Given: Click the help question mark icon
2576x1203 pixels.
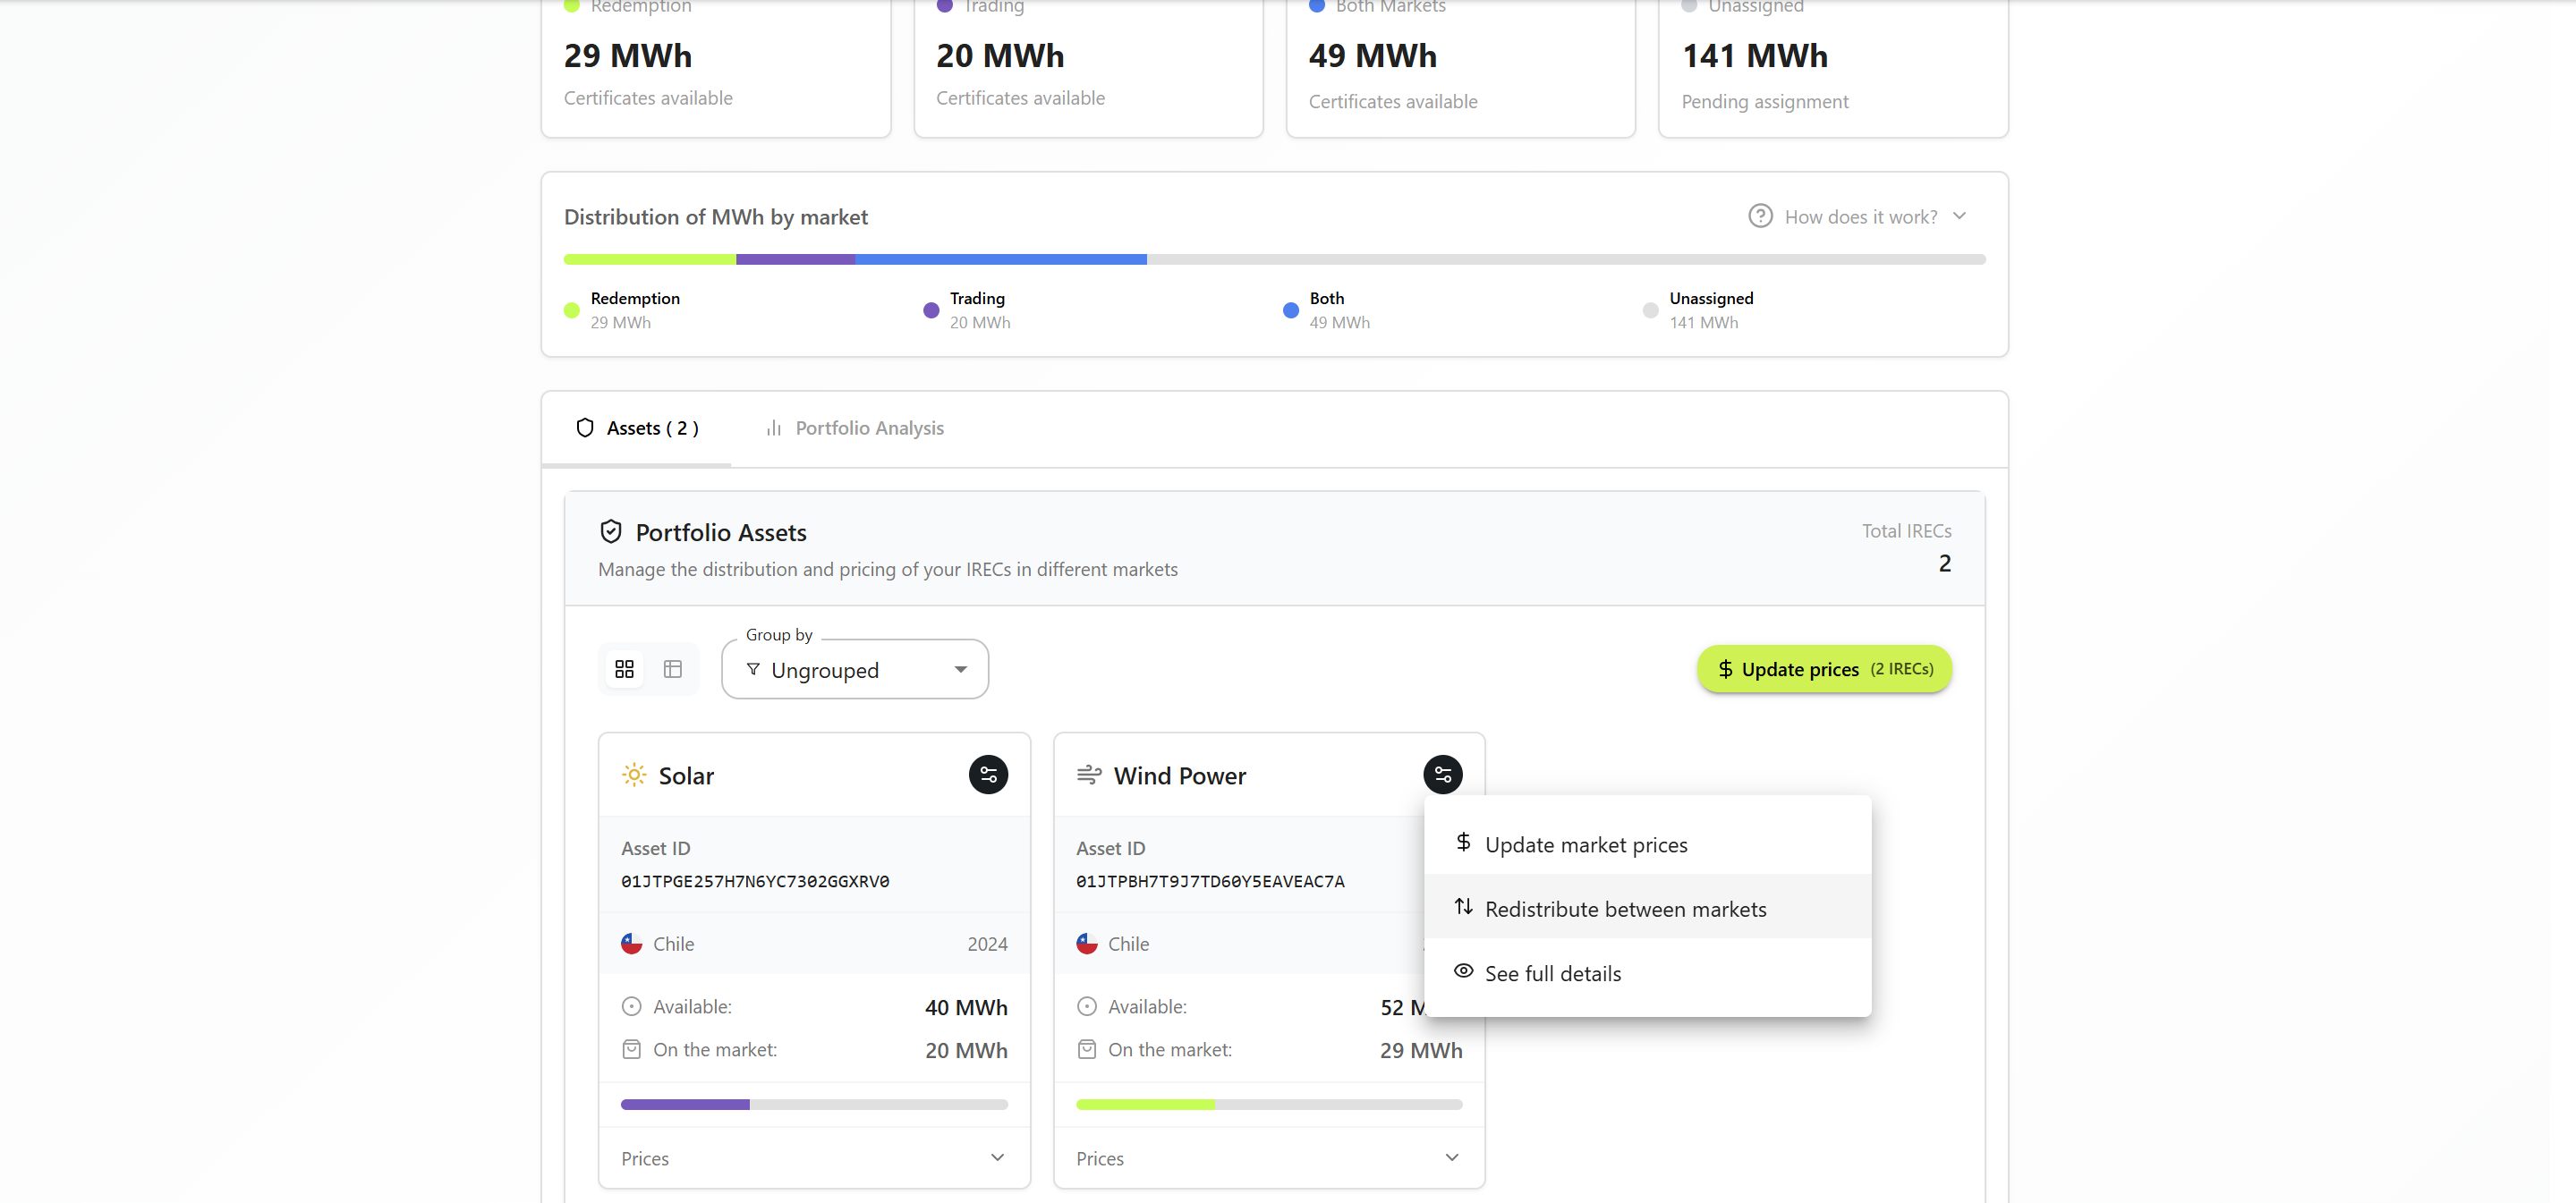Looking at the screenshot, I should (1760, 216).
